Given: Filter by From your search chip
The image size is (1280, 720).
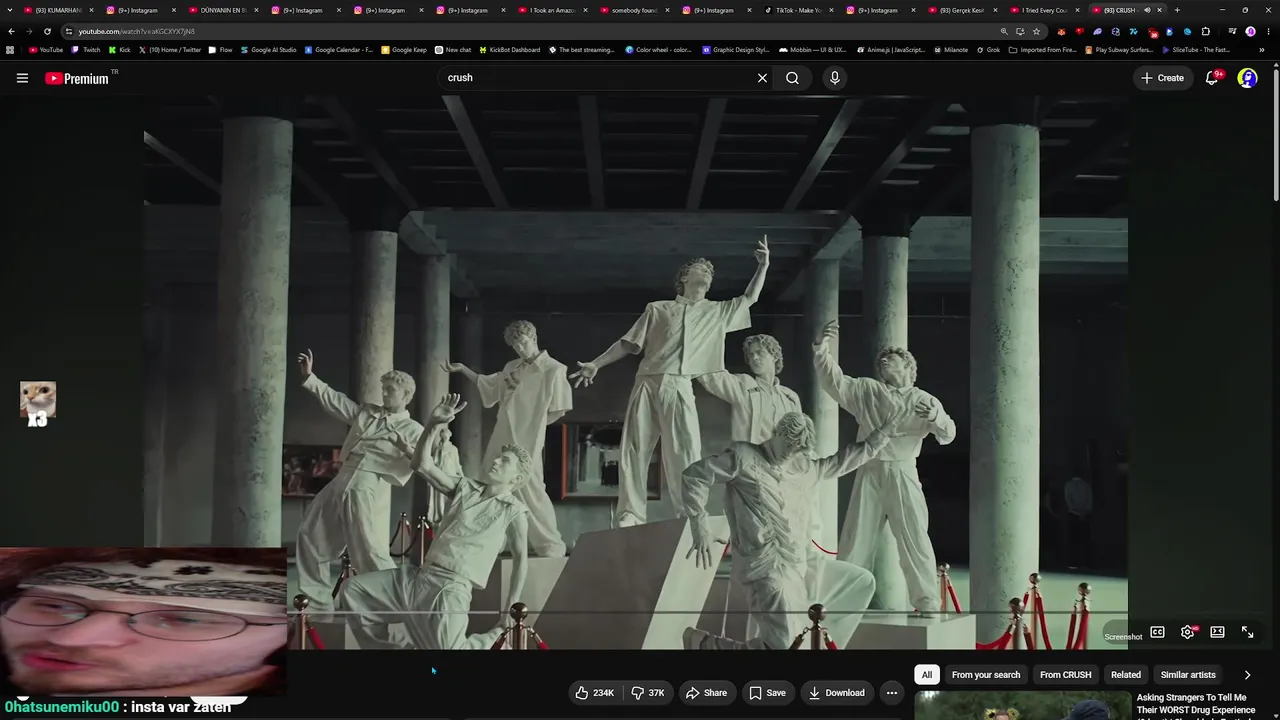Looking at the screenshot, I should point(986,675).
